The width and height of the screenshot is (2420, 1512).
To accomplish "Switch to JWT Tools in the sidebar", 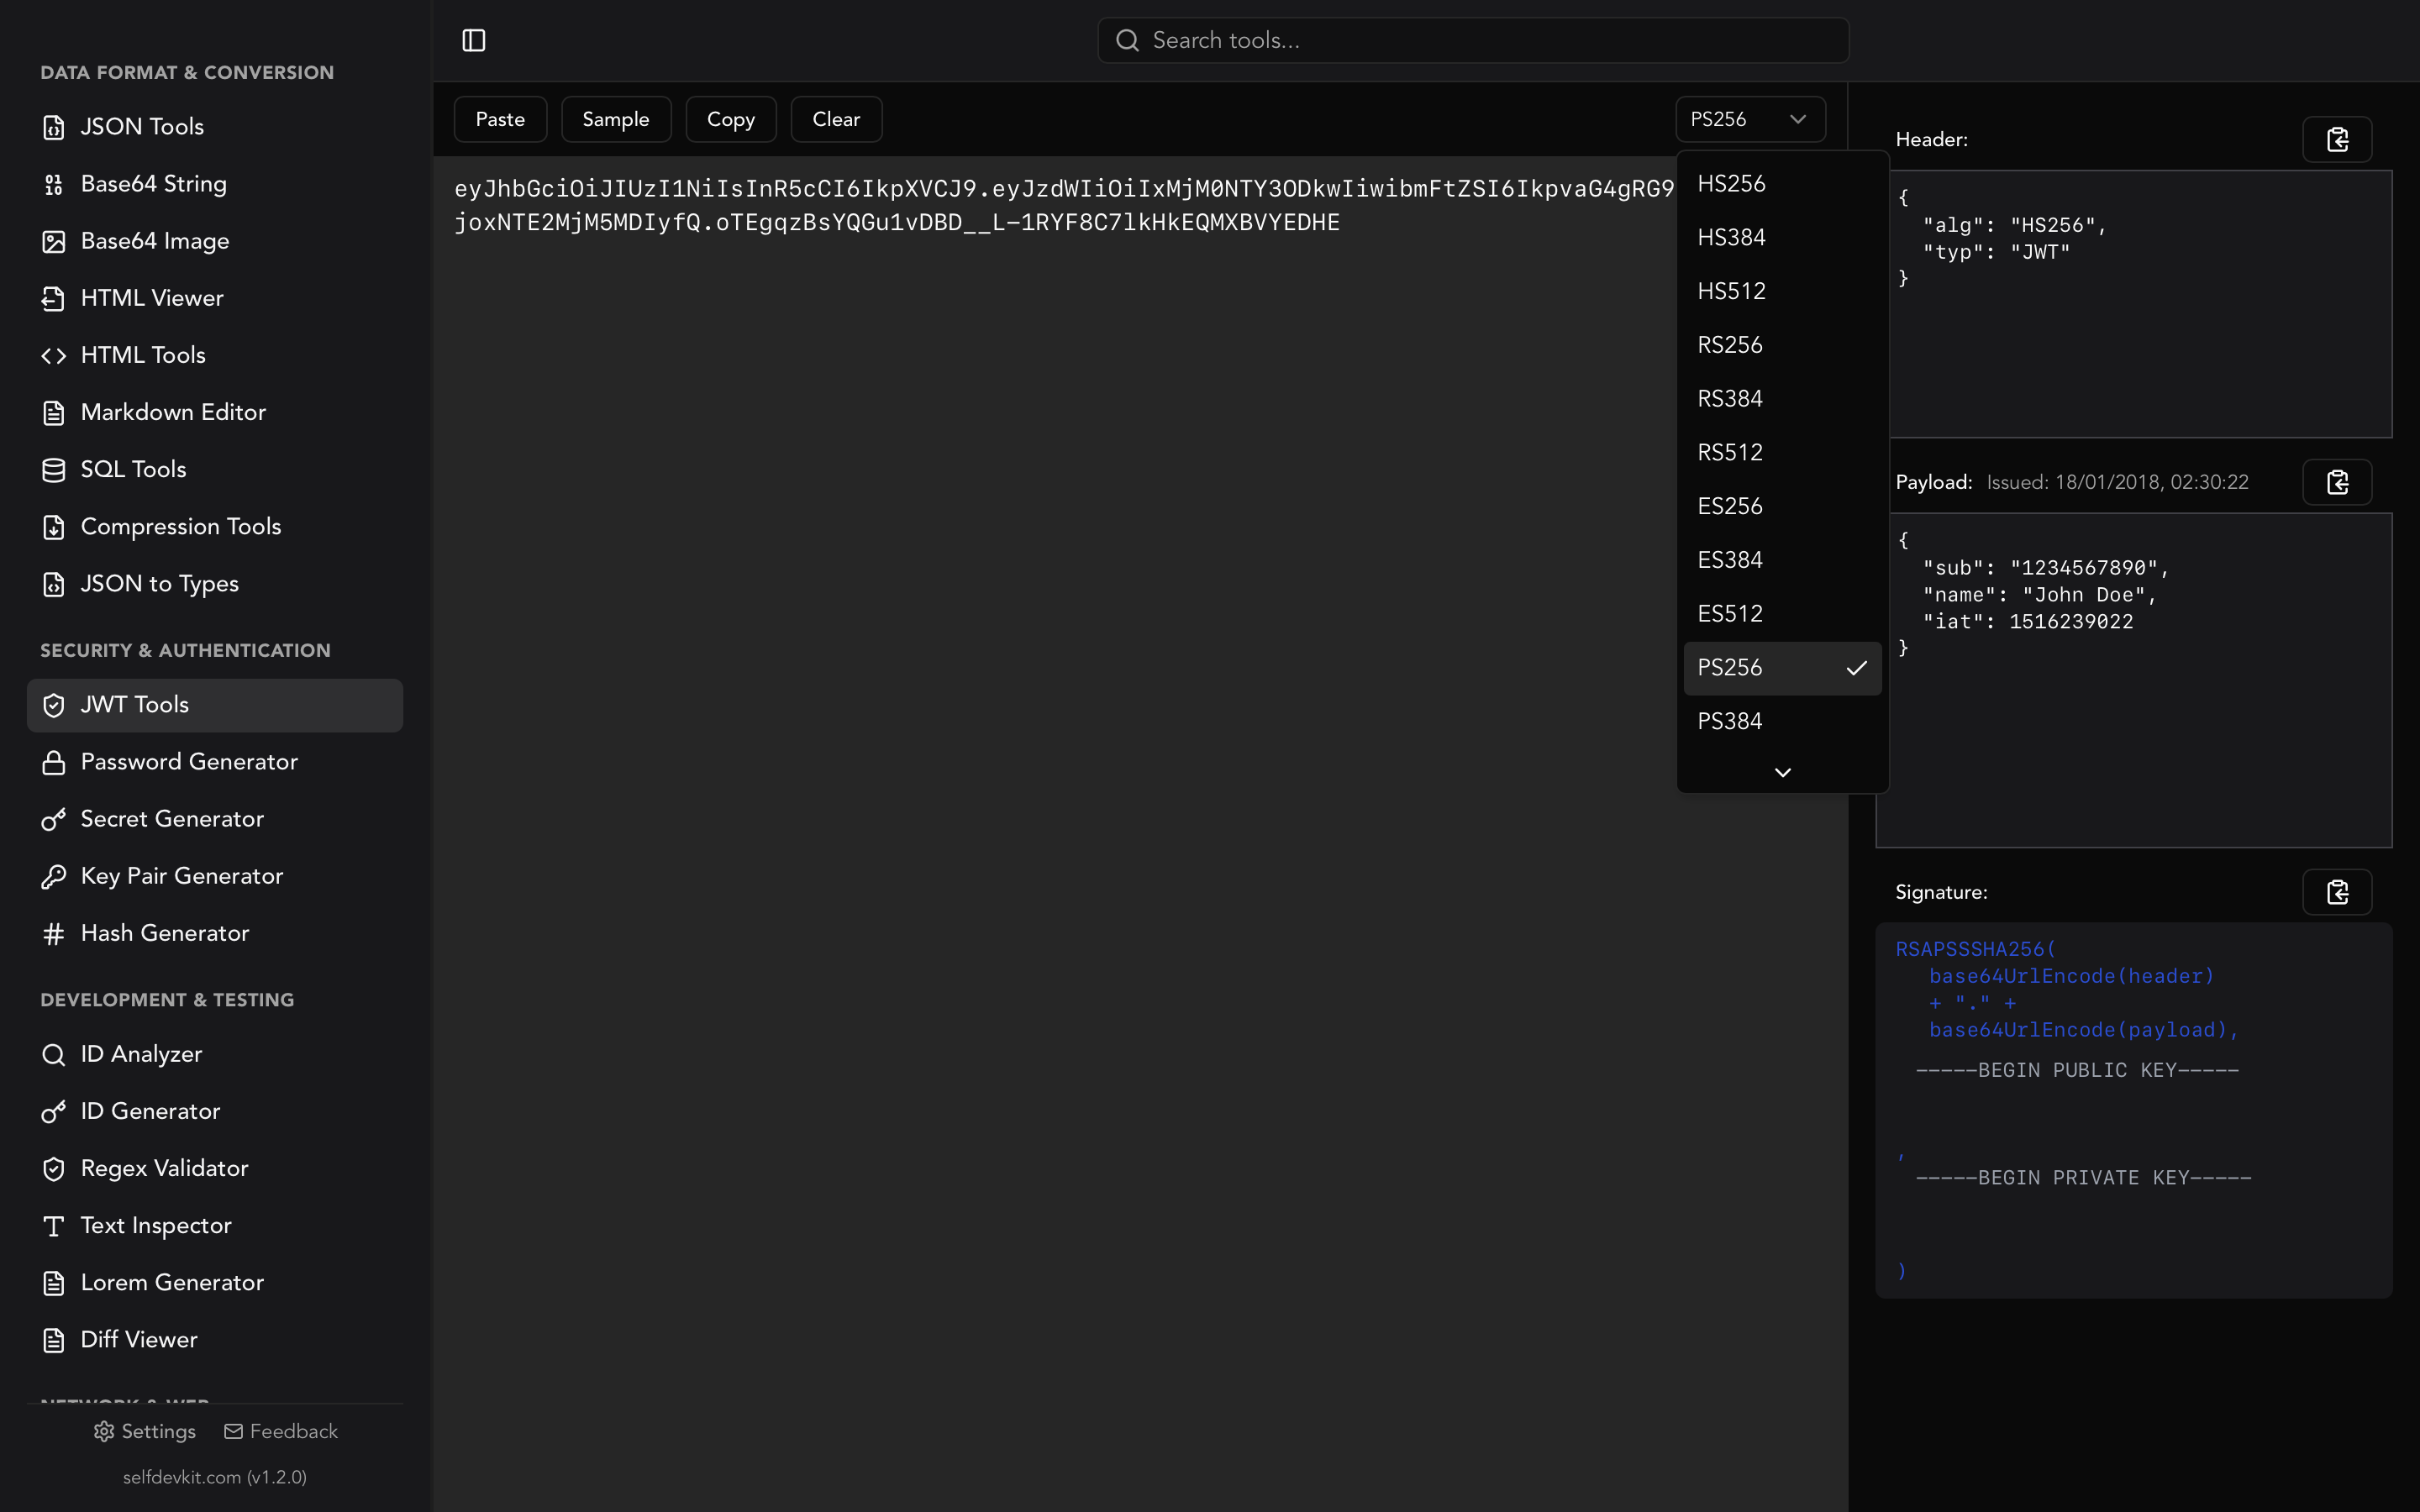I will (135, 704).
